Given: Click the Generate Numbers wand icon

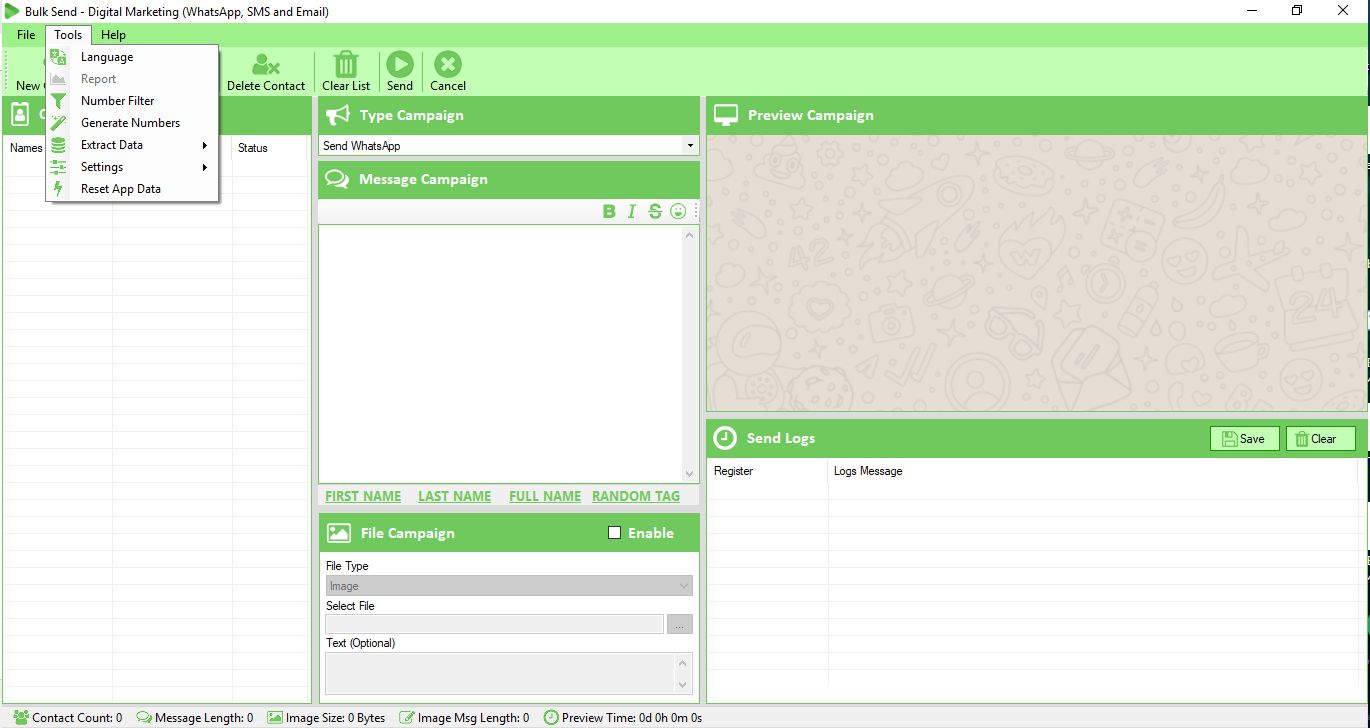Looking at the screenshot, I should coord(59,123).
